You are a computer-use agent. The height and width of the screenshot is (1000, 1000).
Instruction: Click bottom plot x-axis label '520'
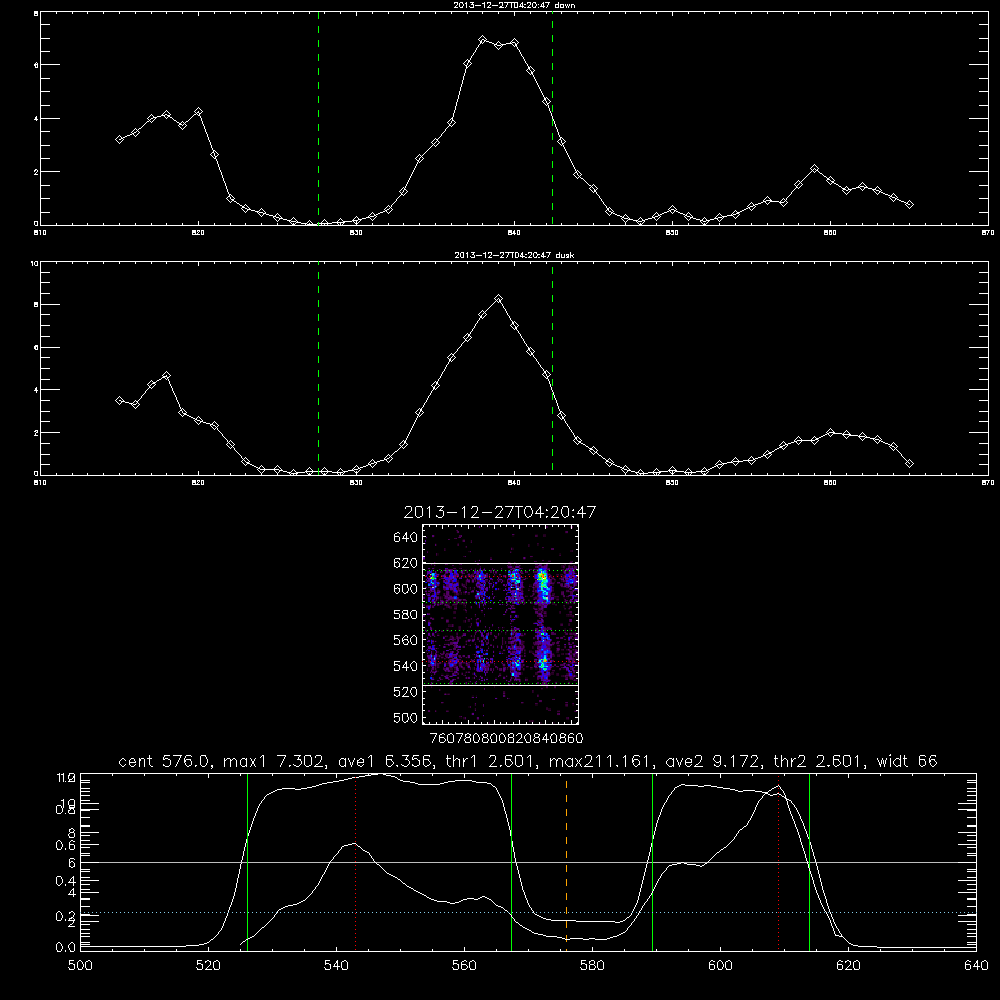coord(208,966)
